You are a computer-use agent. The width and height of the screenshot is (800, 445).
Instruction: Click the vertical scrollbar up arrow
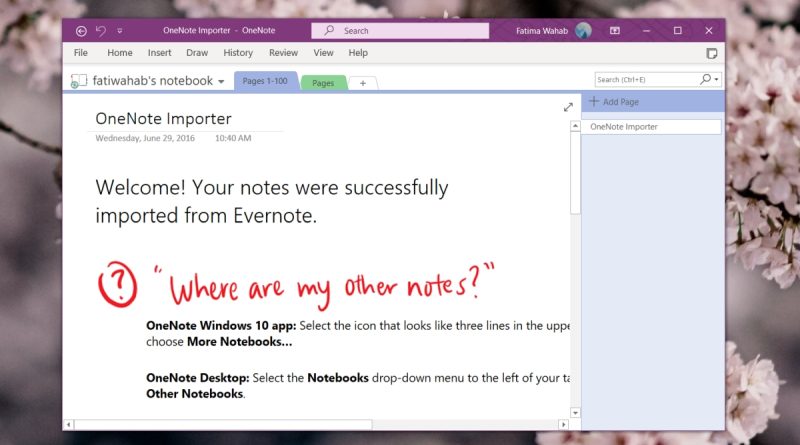[575, 126]
